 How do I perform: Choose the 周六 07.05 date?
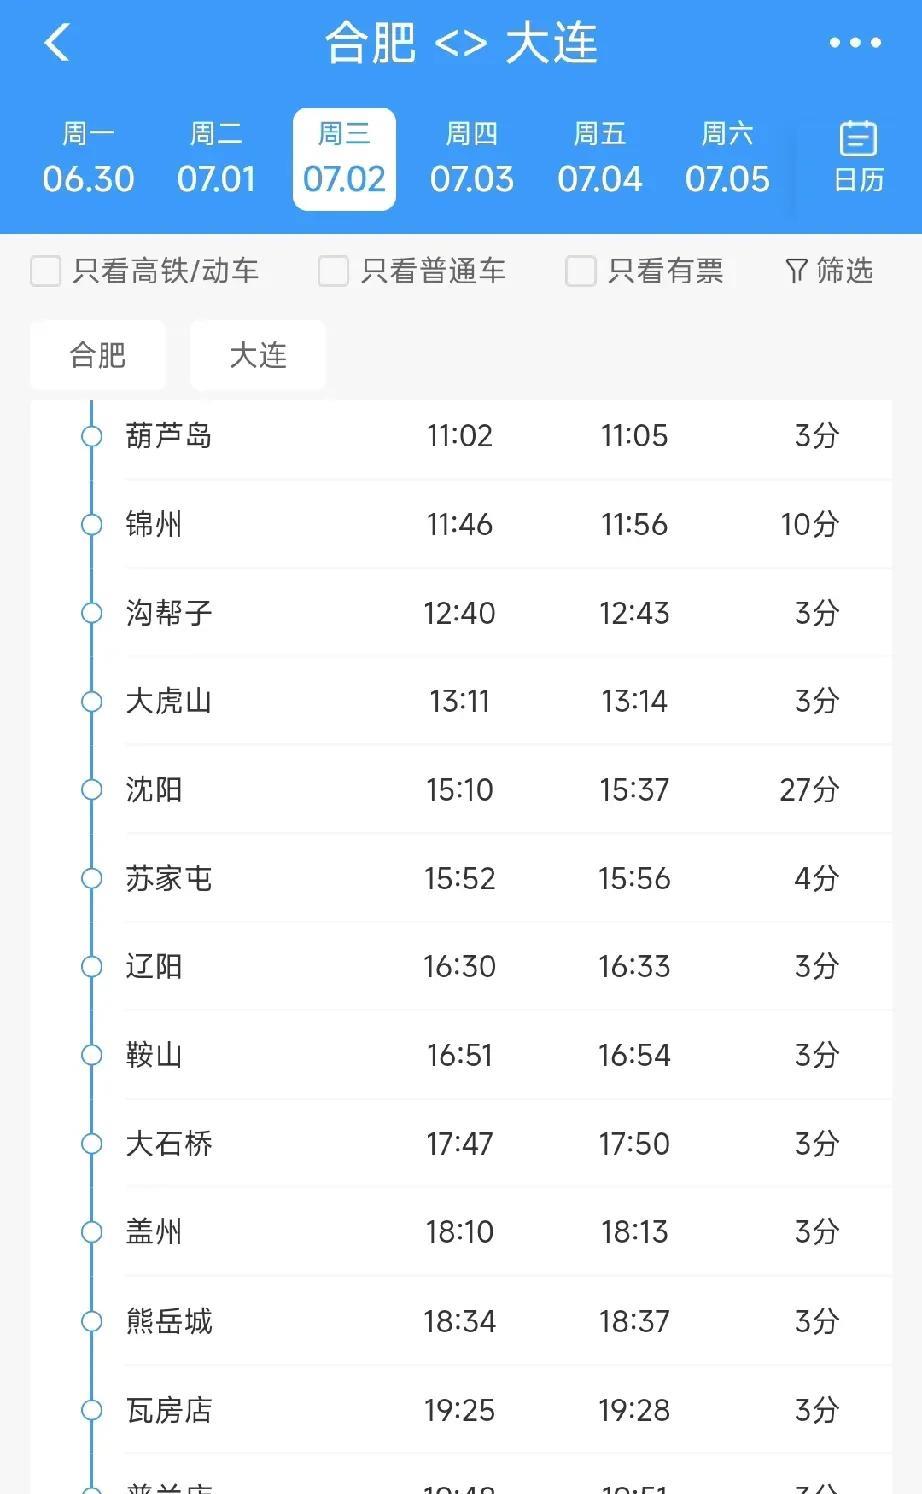click(x=727, y=158)
